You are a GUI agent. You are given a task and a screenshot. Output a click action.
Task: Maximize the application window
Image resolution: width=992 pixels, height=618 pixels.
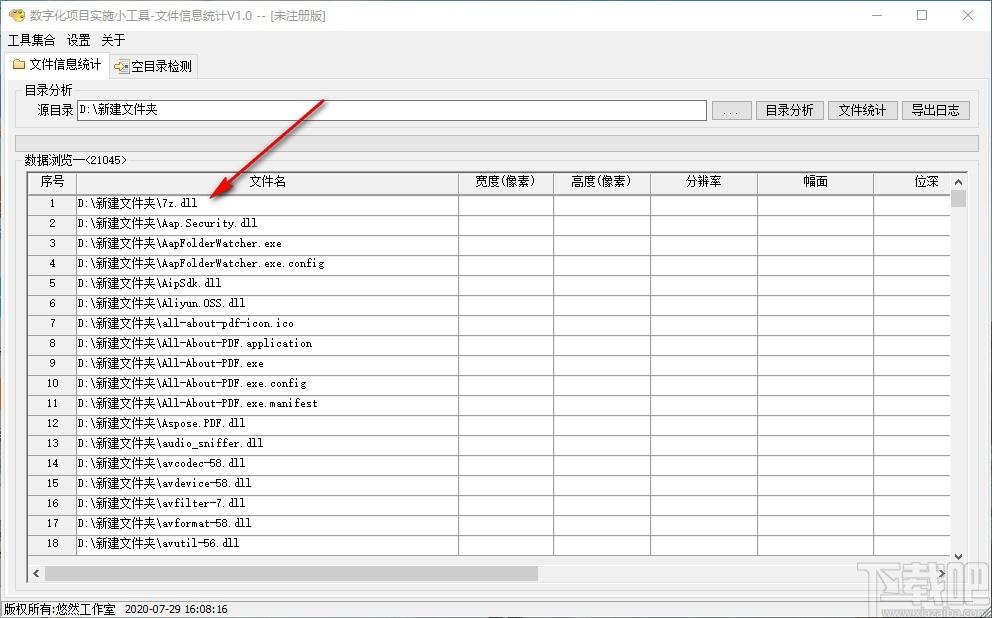tap(922, 15)
